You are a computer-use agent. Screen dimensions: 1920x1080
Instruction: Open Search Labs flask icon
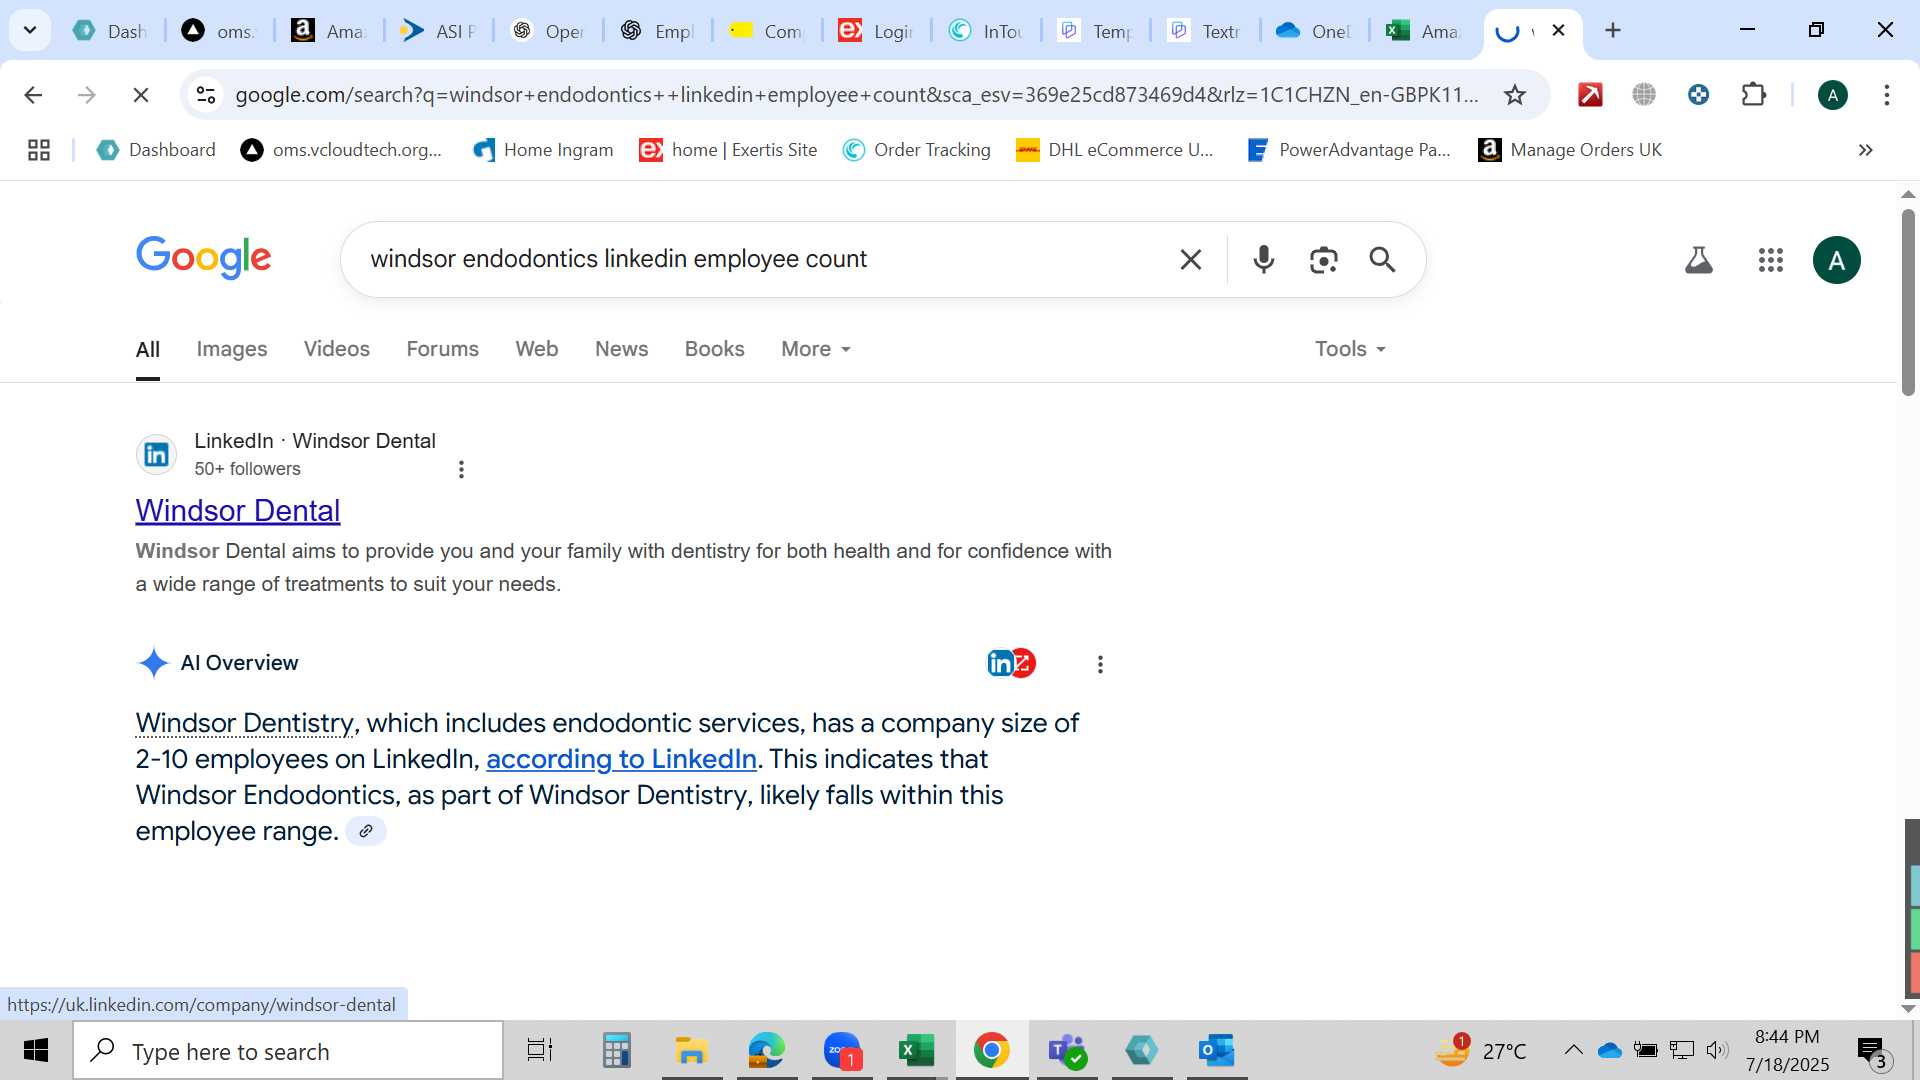tap(1698, 260)
